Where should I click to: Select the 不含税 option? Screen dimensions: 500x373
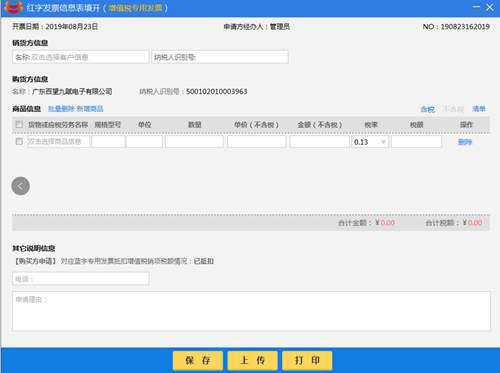click(x=454, y=109)
